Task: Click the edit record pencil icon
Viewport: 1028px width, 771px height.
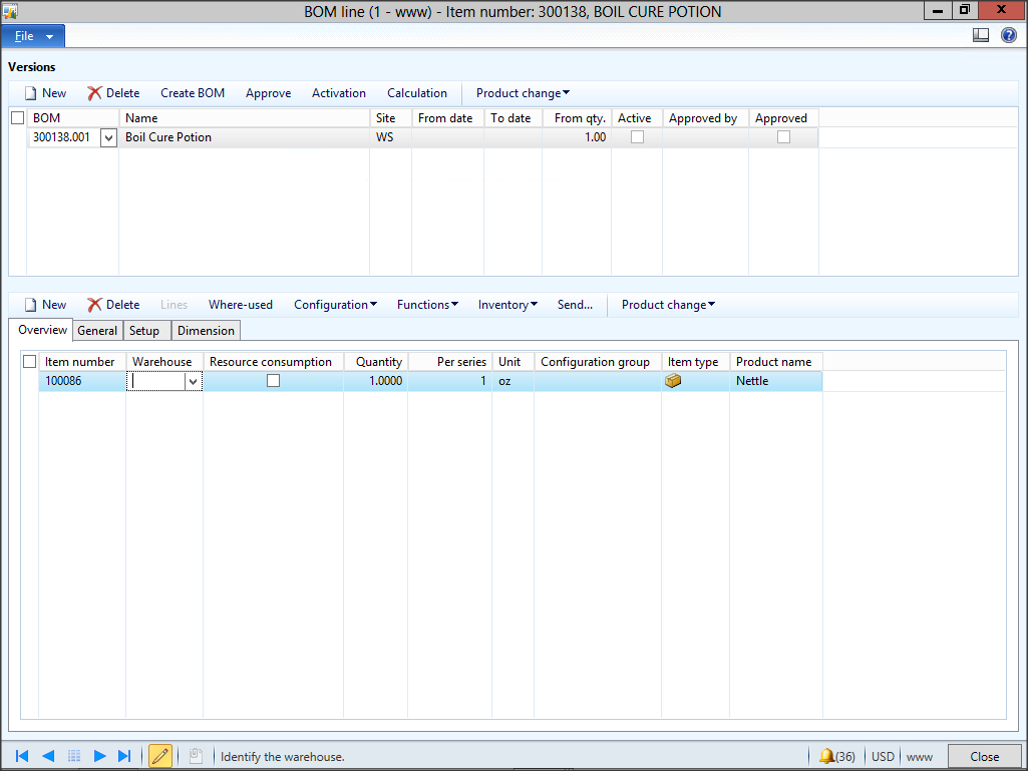Action: [x=160, y=755]
